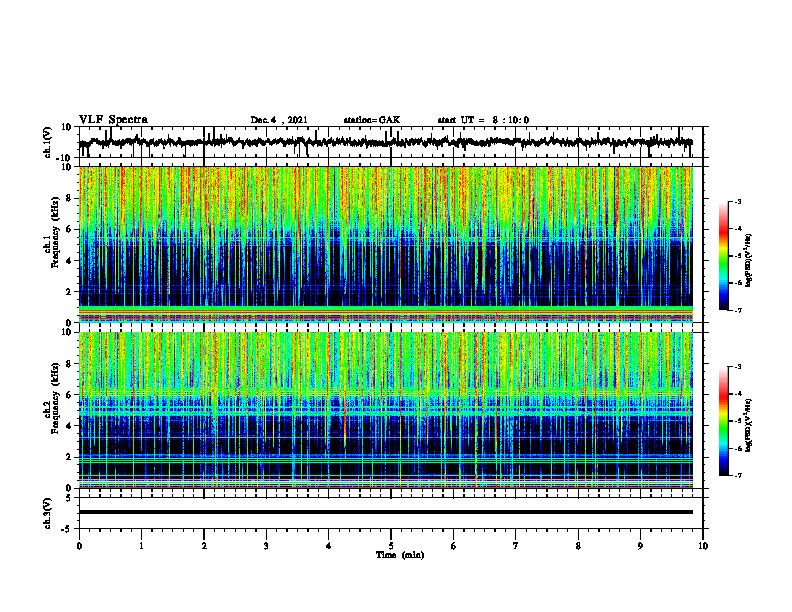Image resolution: width=792 pixels, height=612 pixels.
Task: Click the "ch.3(V)" axis label
Action: (48, 514)
